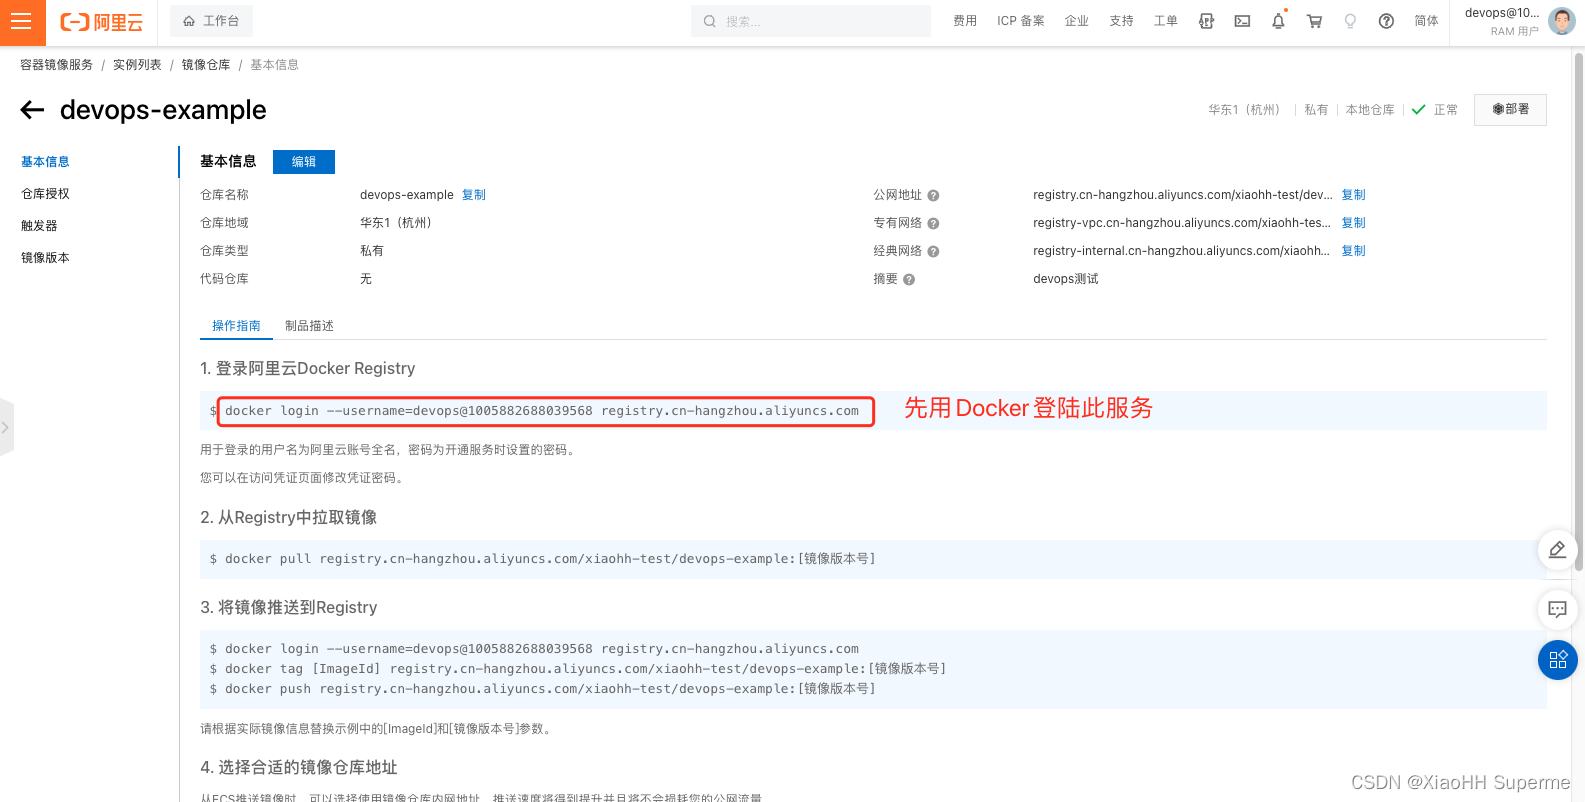Open the hamburger navigation menu
Image resolution: width=1585 pixels, height=802 pixels.
(22, 22)
